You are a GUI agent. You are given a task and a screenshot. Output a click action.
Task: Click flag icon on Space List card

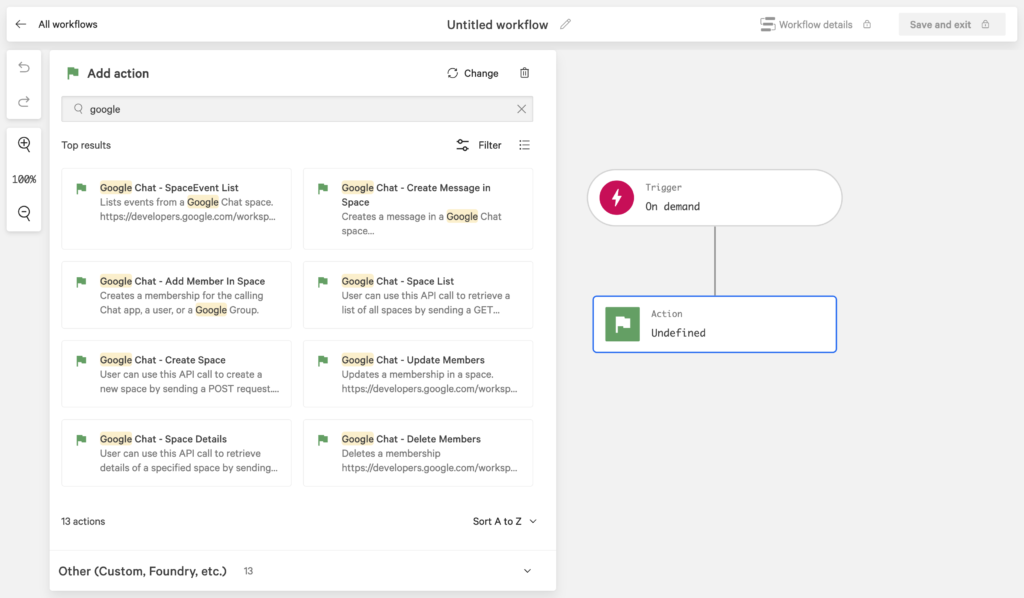(x=323, y=282)
